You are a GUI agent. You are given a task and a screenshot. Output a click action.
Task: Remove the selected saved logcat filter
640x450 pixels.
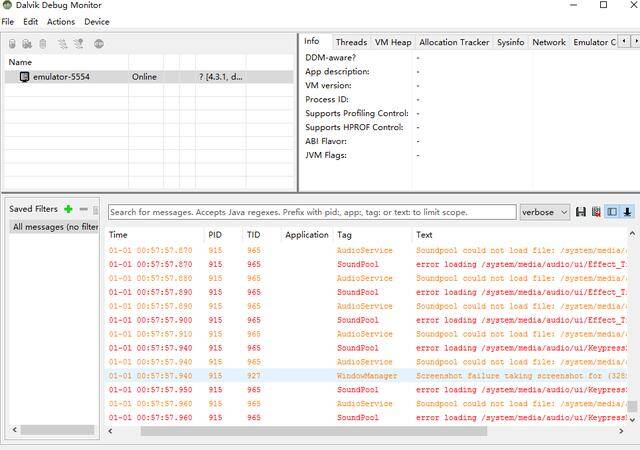point(83,209)
